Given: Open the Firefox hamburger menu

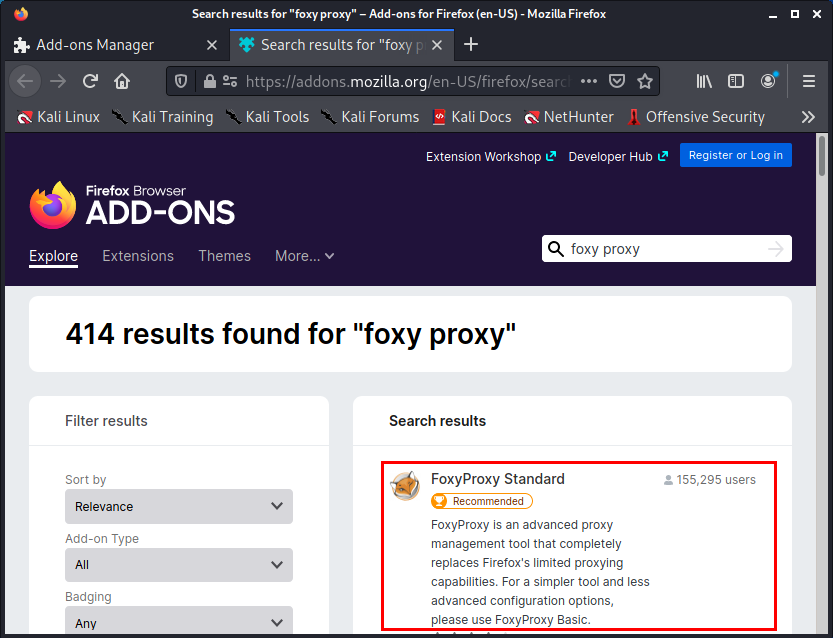Looking at the screenshot, I should click(x=809, y=81).
